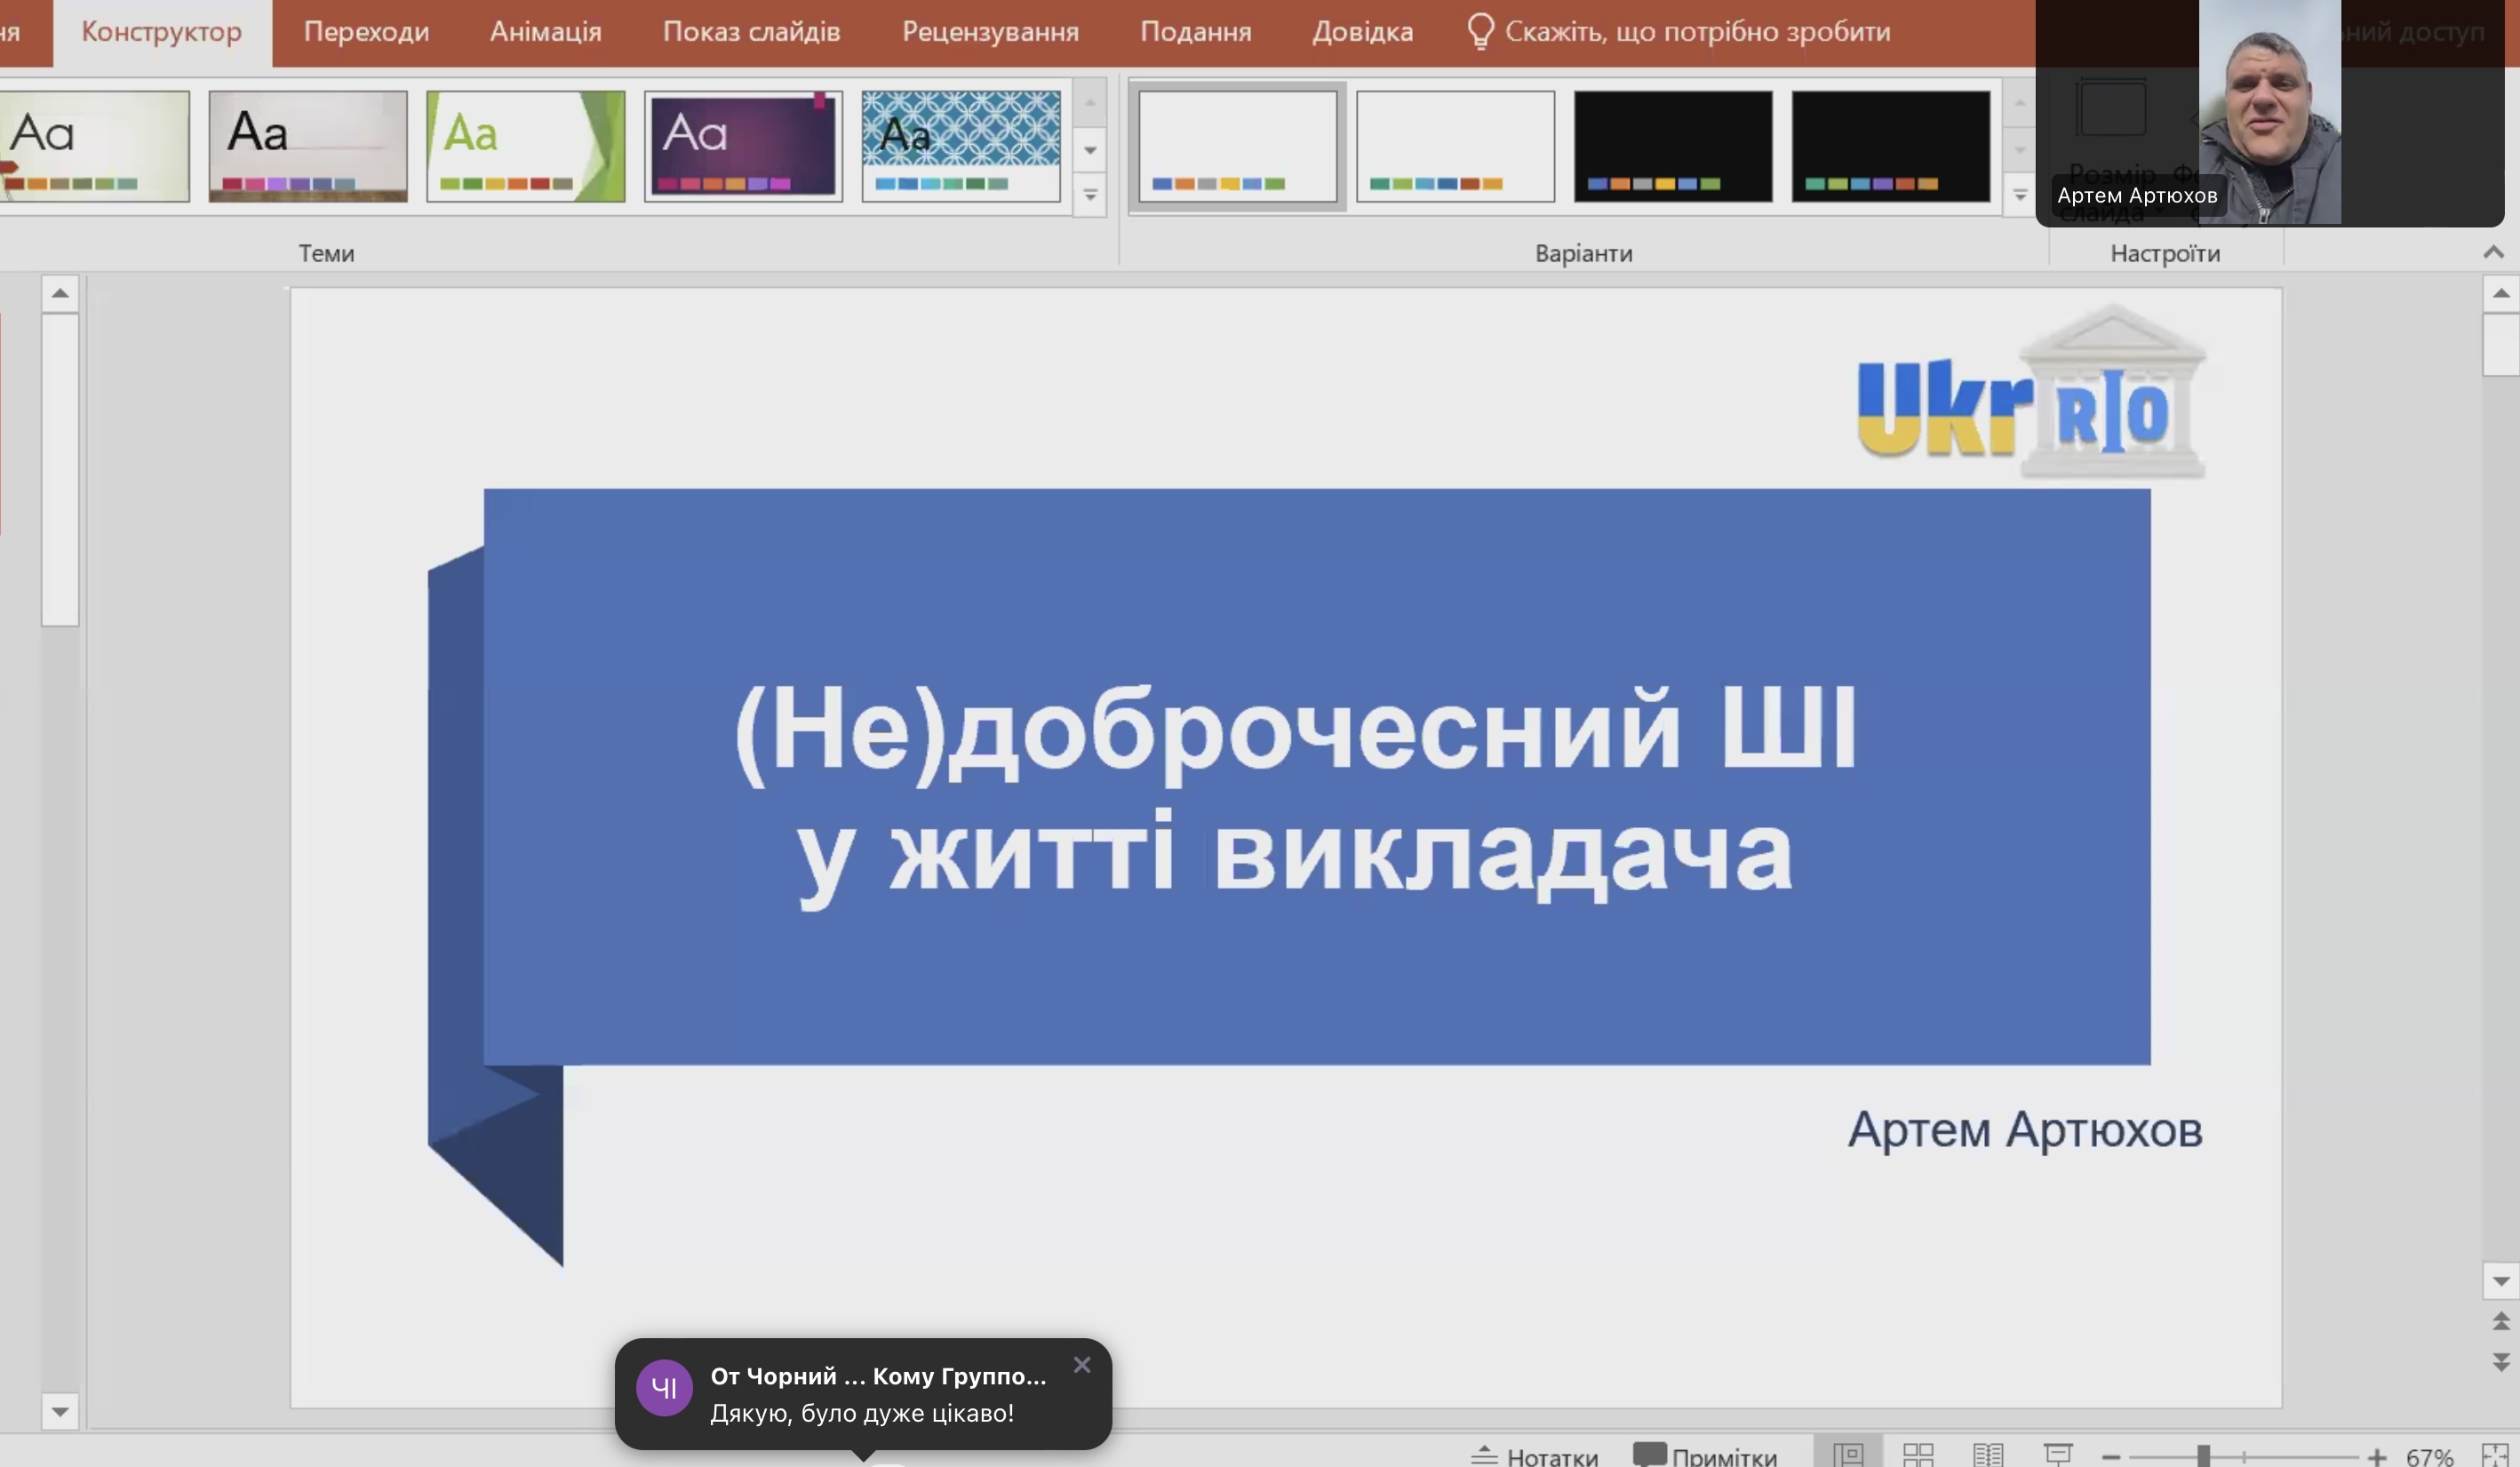This screenshot has height=1467, width=2520.
Task: Open the Анімація tab
Action: [x=545, y=32]
